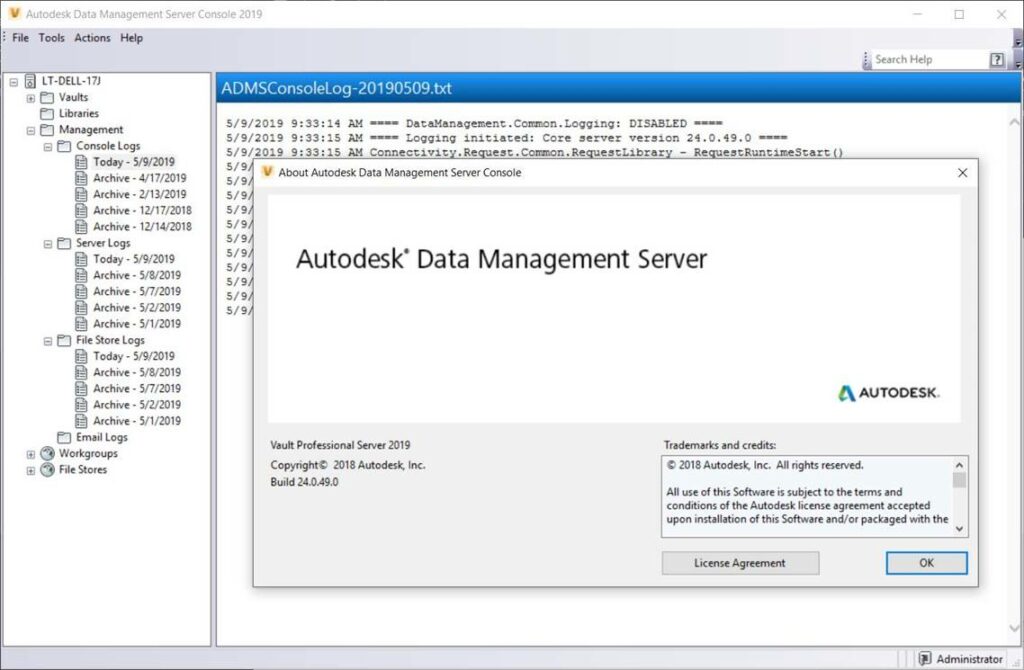Click the Console Logs folder icon
This screenshot has width=1024, height=670.
[x=64, y=146]
